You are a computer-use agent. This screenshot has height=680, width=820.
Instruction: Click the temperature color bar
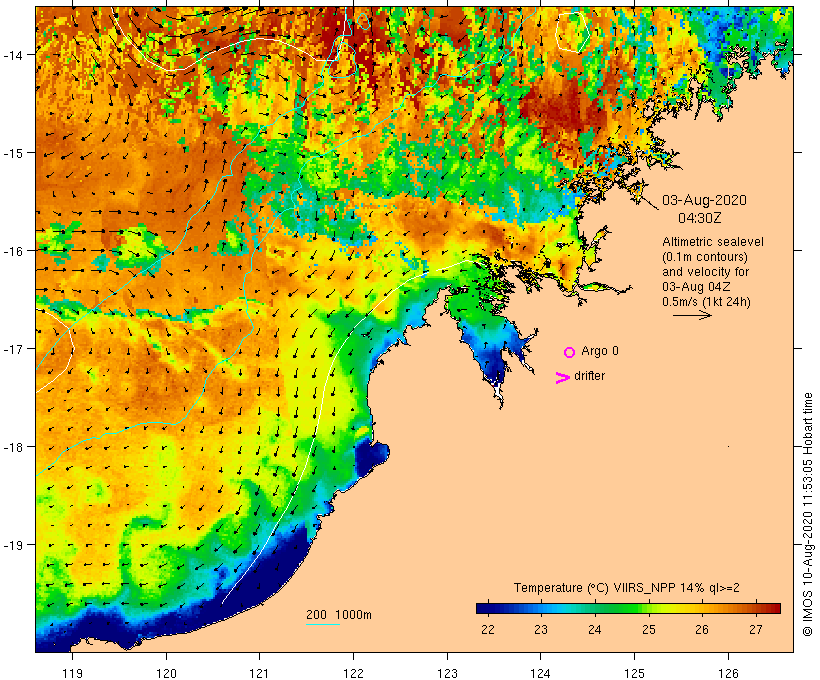(628, 608)
